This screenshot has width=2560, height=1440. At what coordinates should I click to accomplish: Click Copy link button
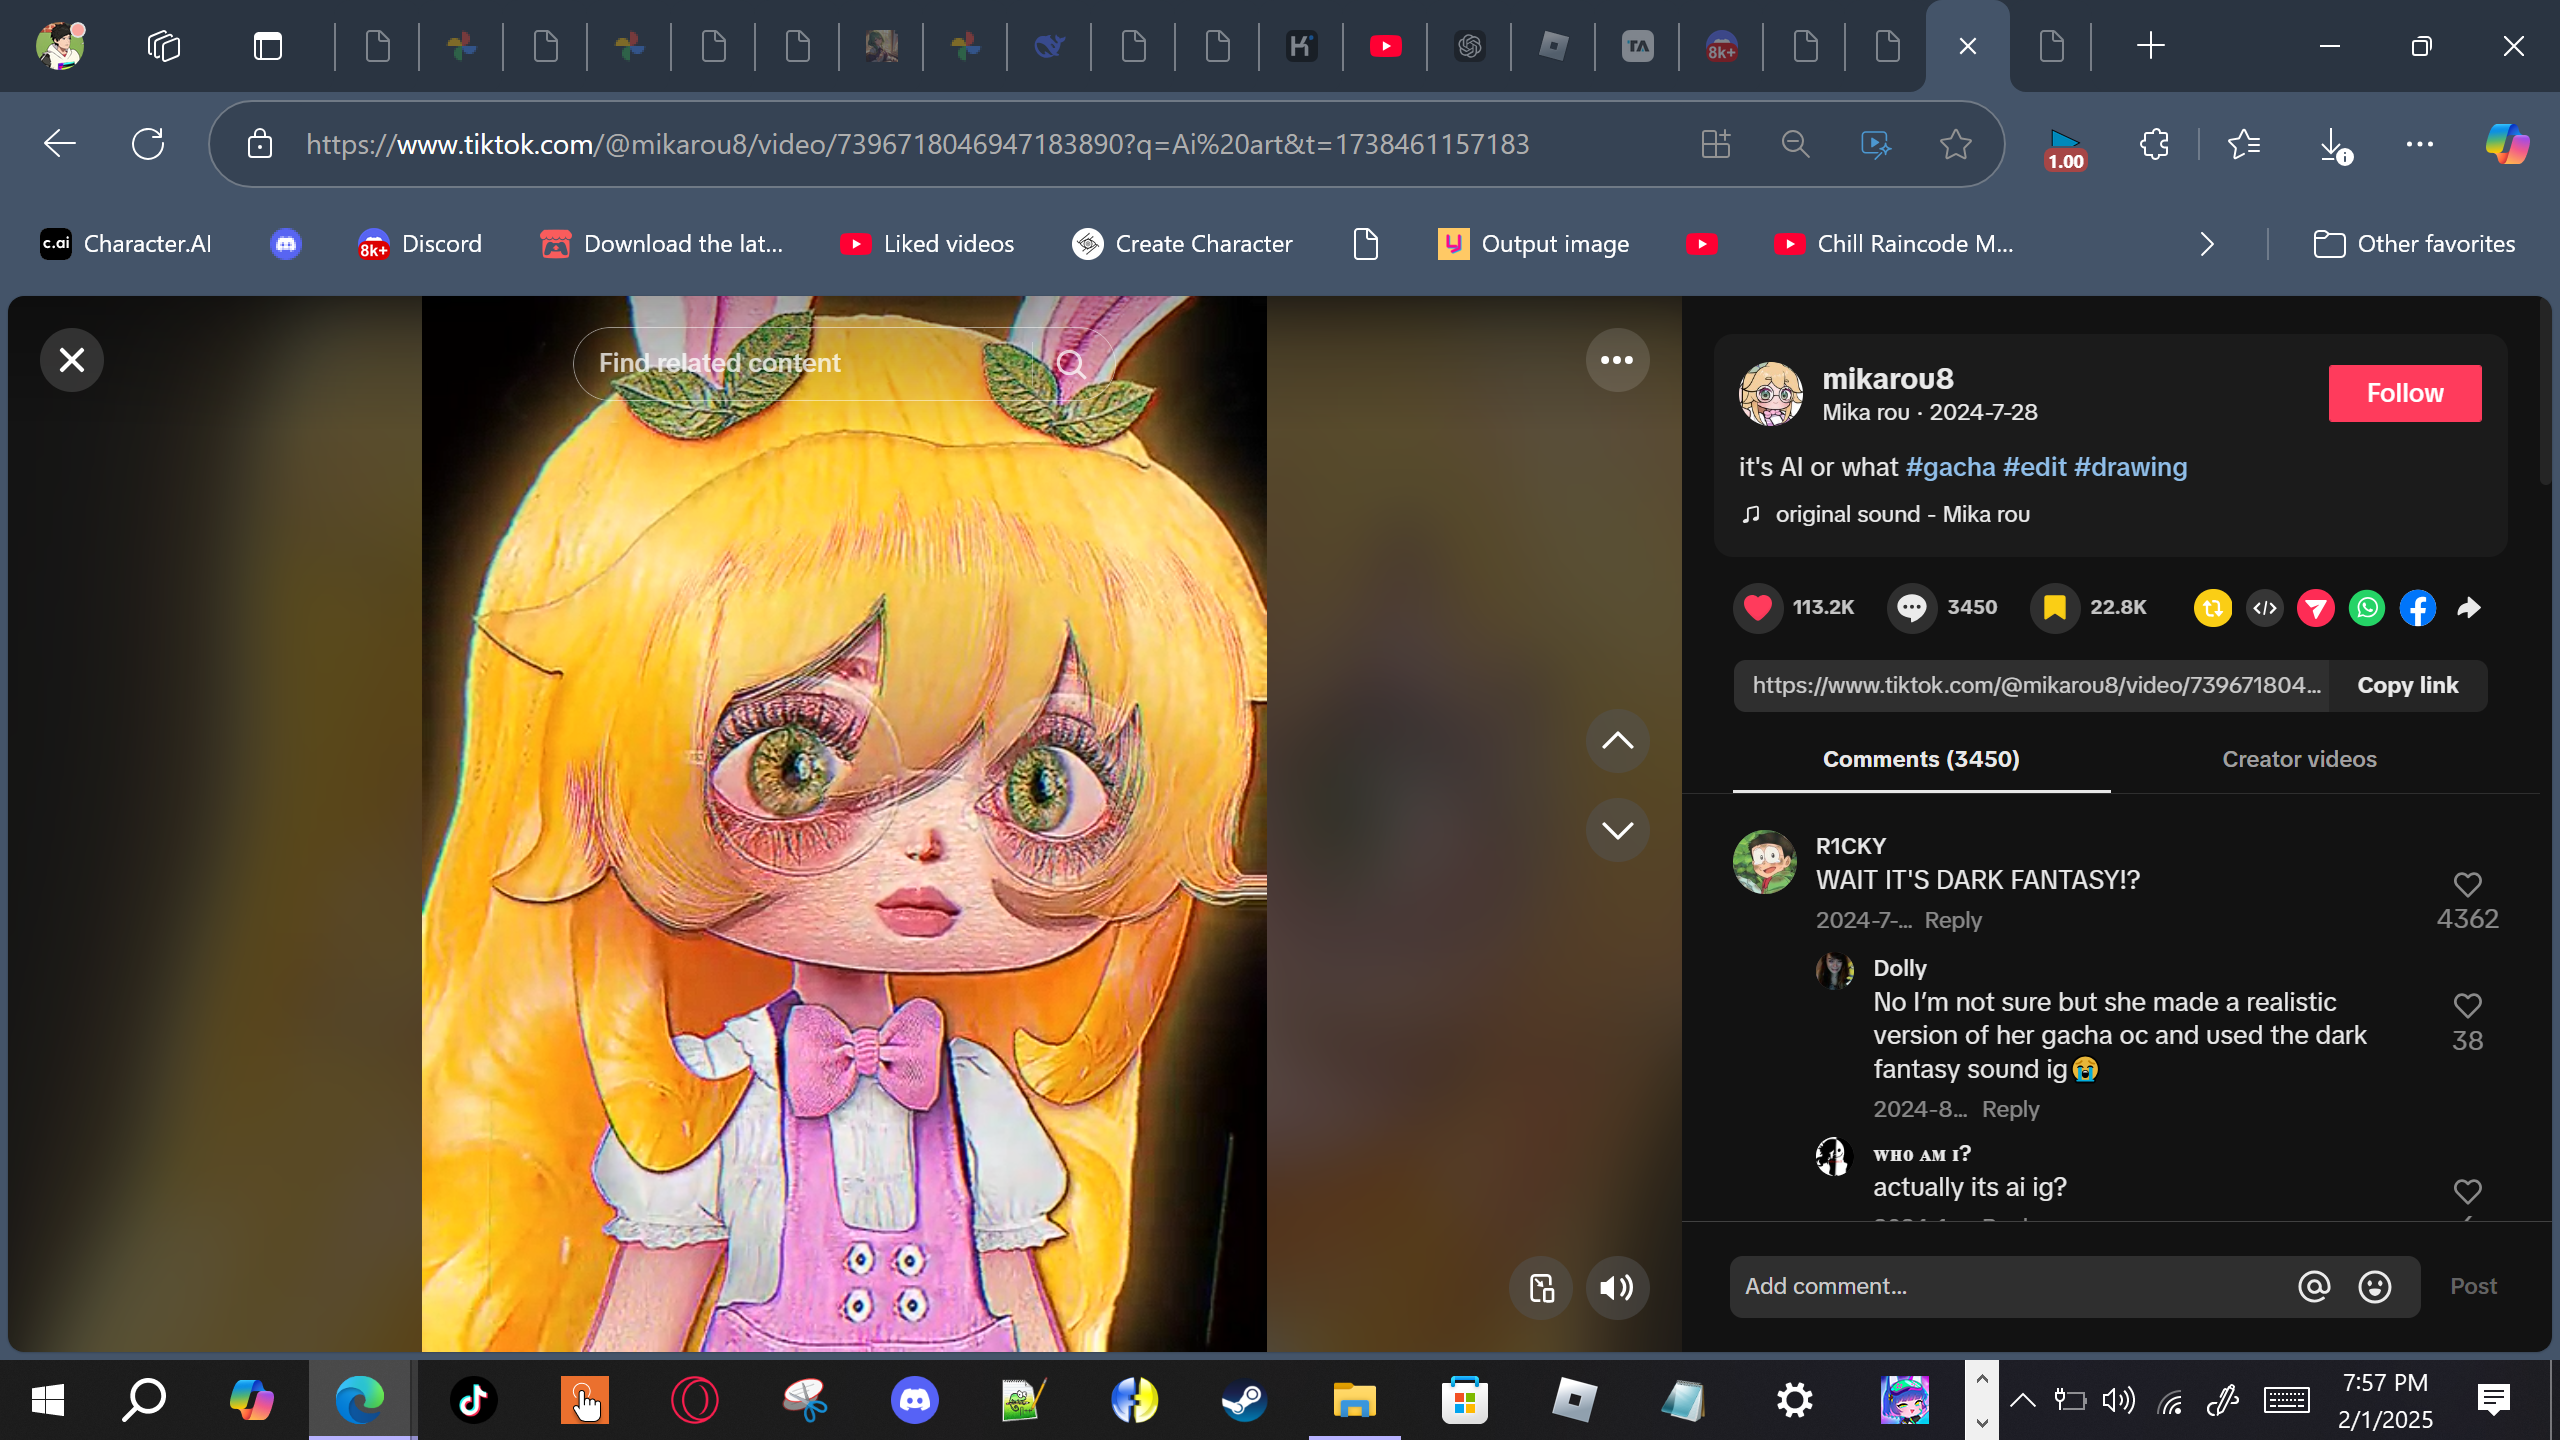point(2407,685)
